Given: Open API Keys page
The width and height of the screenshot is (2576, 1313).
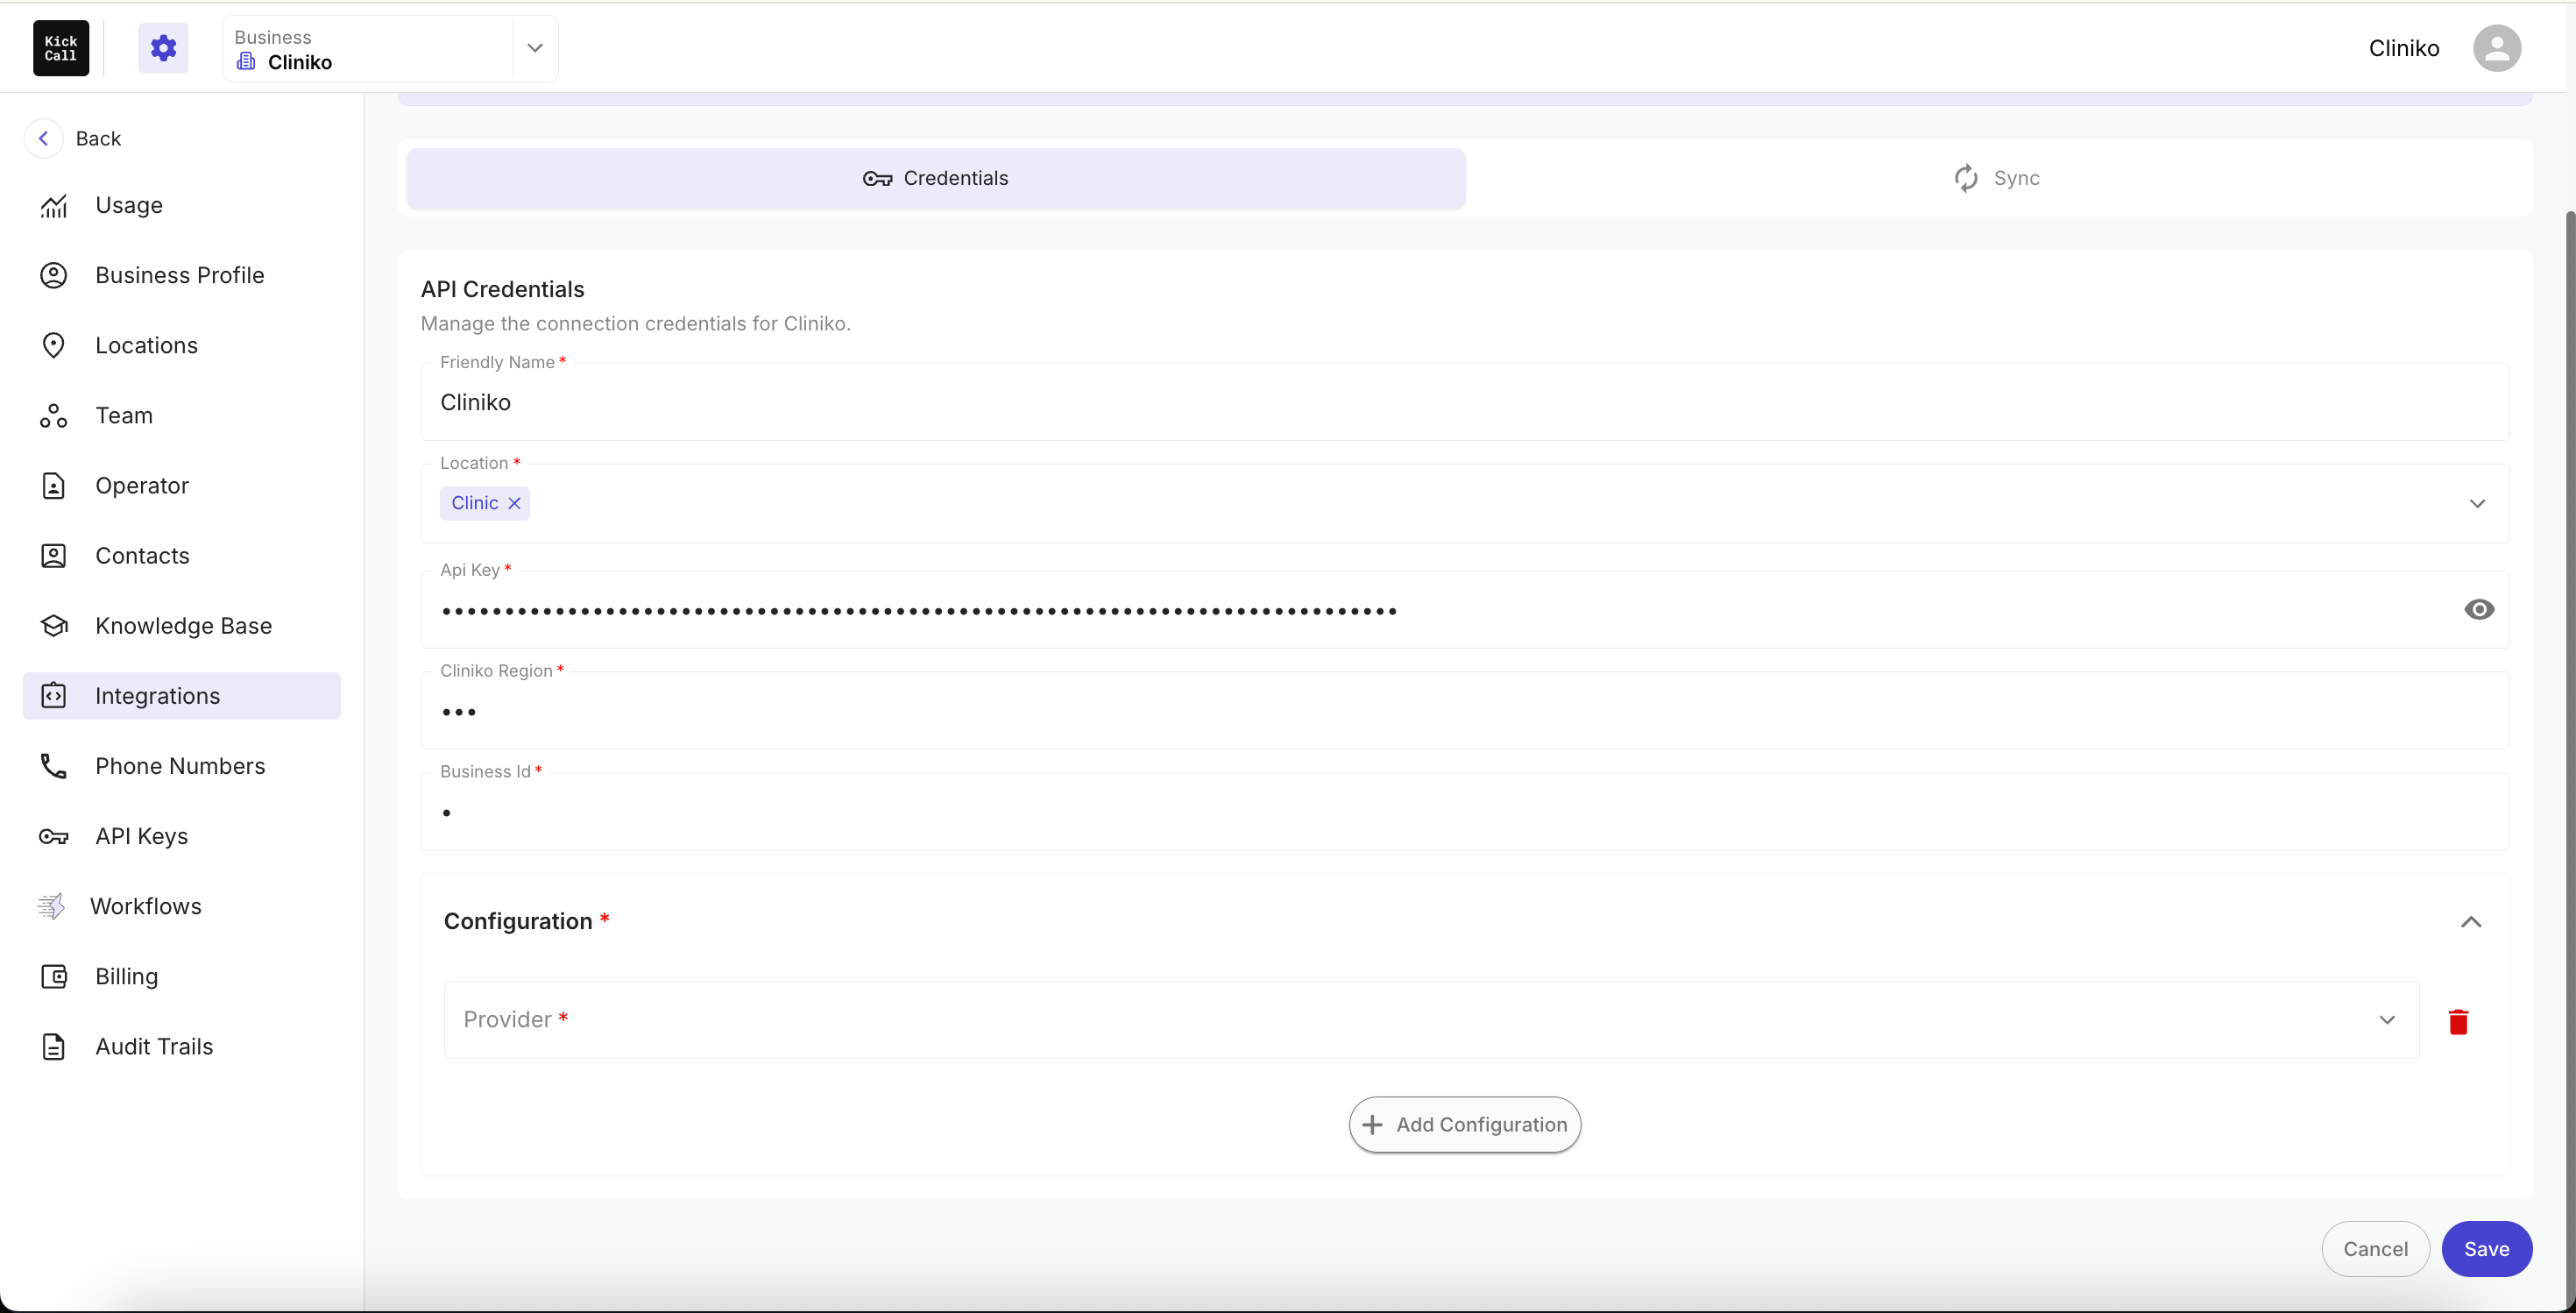Looking at the screenshot, I should (x=182, y=836).
